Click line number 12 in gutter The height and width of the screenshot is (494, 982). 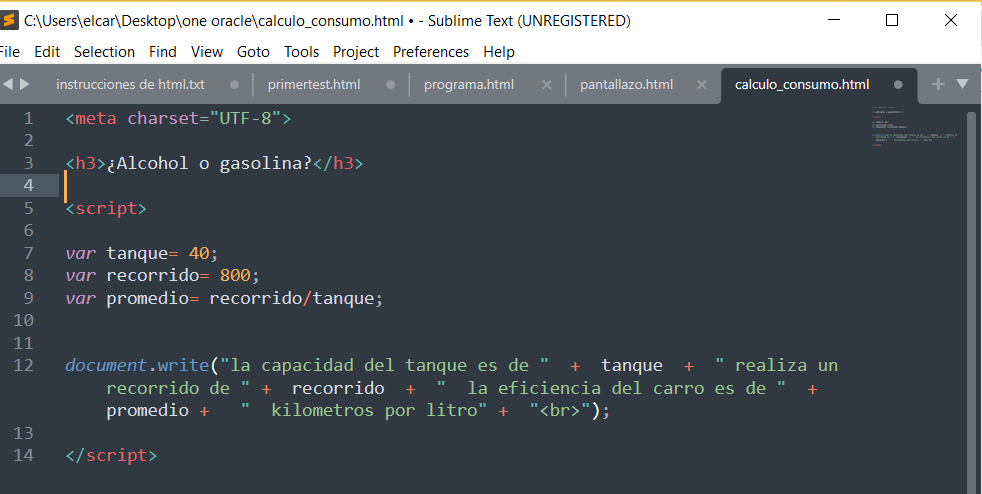(23, 365)
